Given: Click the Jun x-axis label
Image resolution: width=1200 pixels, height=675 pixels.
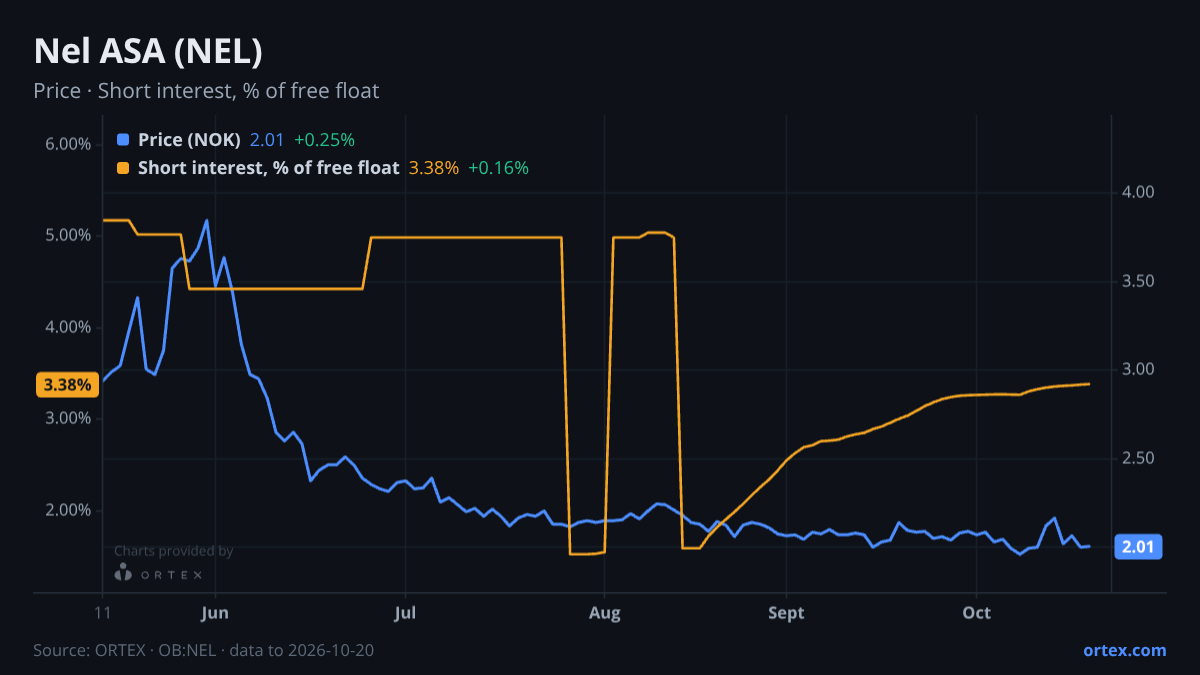Looking at the screenshot, I should pos(216,613).
